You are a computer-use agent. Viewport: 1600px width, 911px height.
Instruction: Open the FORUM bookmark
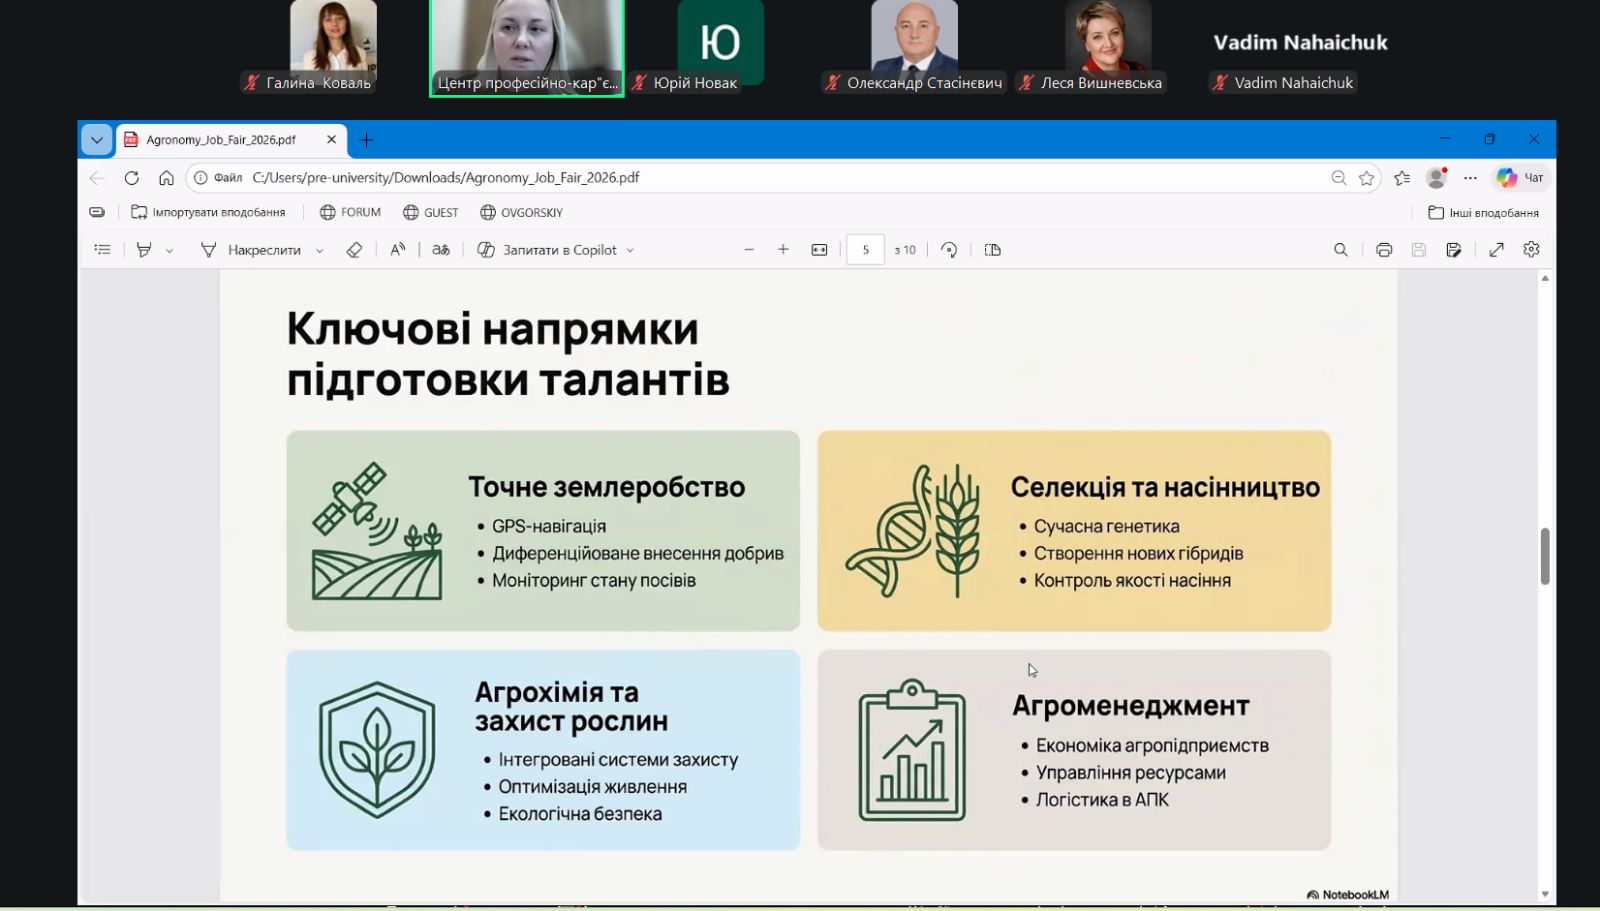[350, 212]
